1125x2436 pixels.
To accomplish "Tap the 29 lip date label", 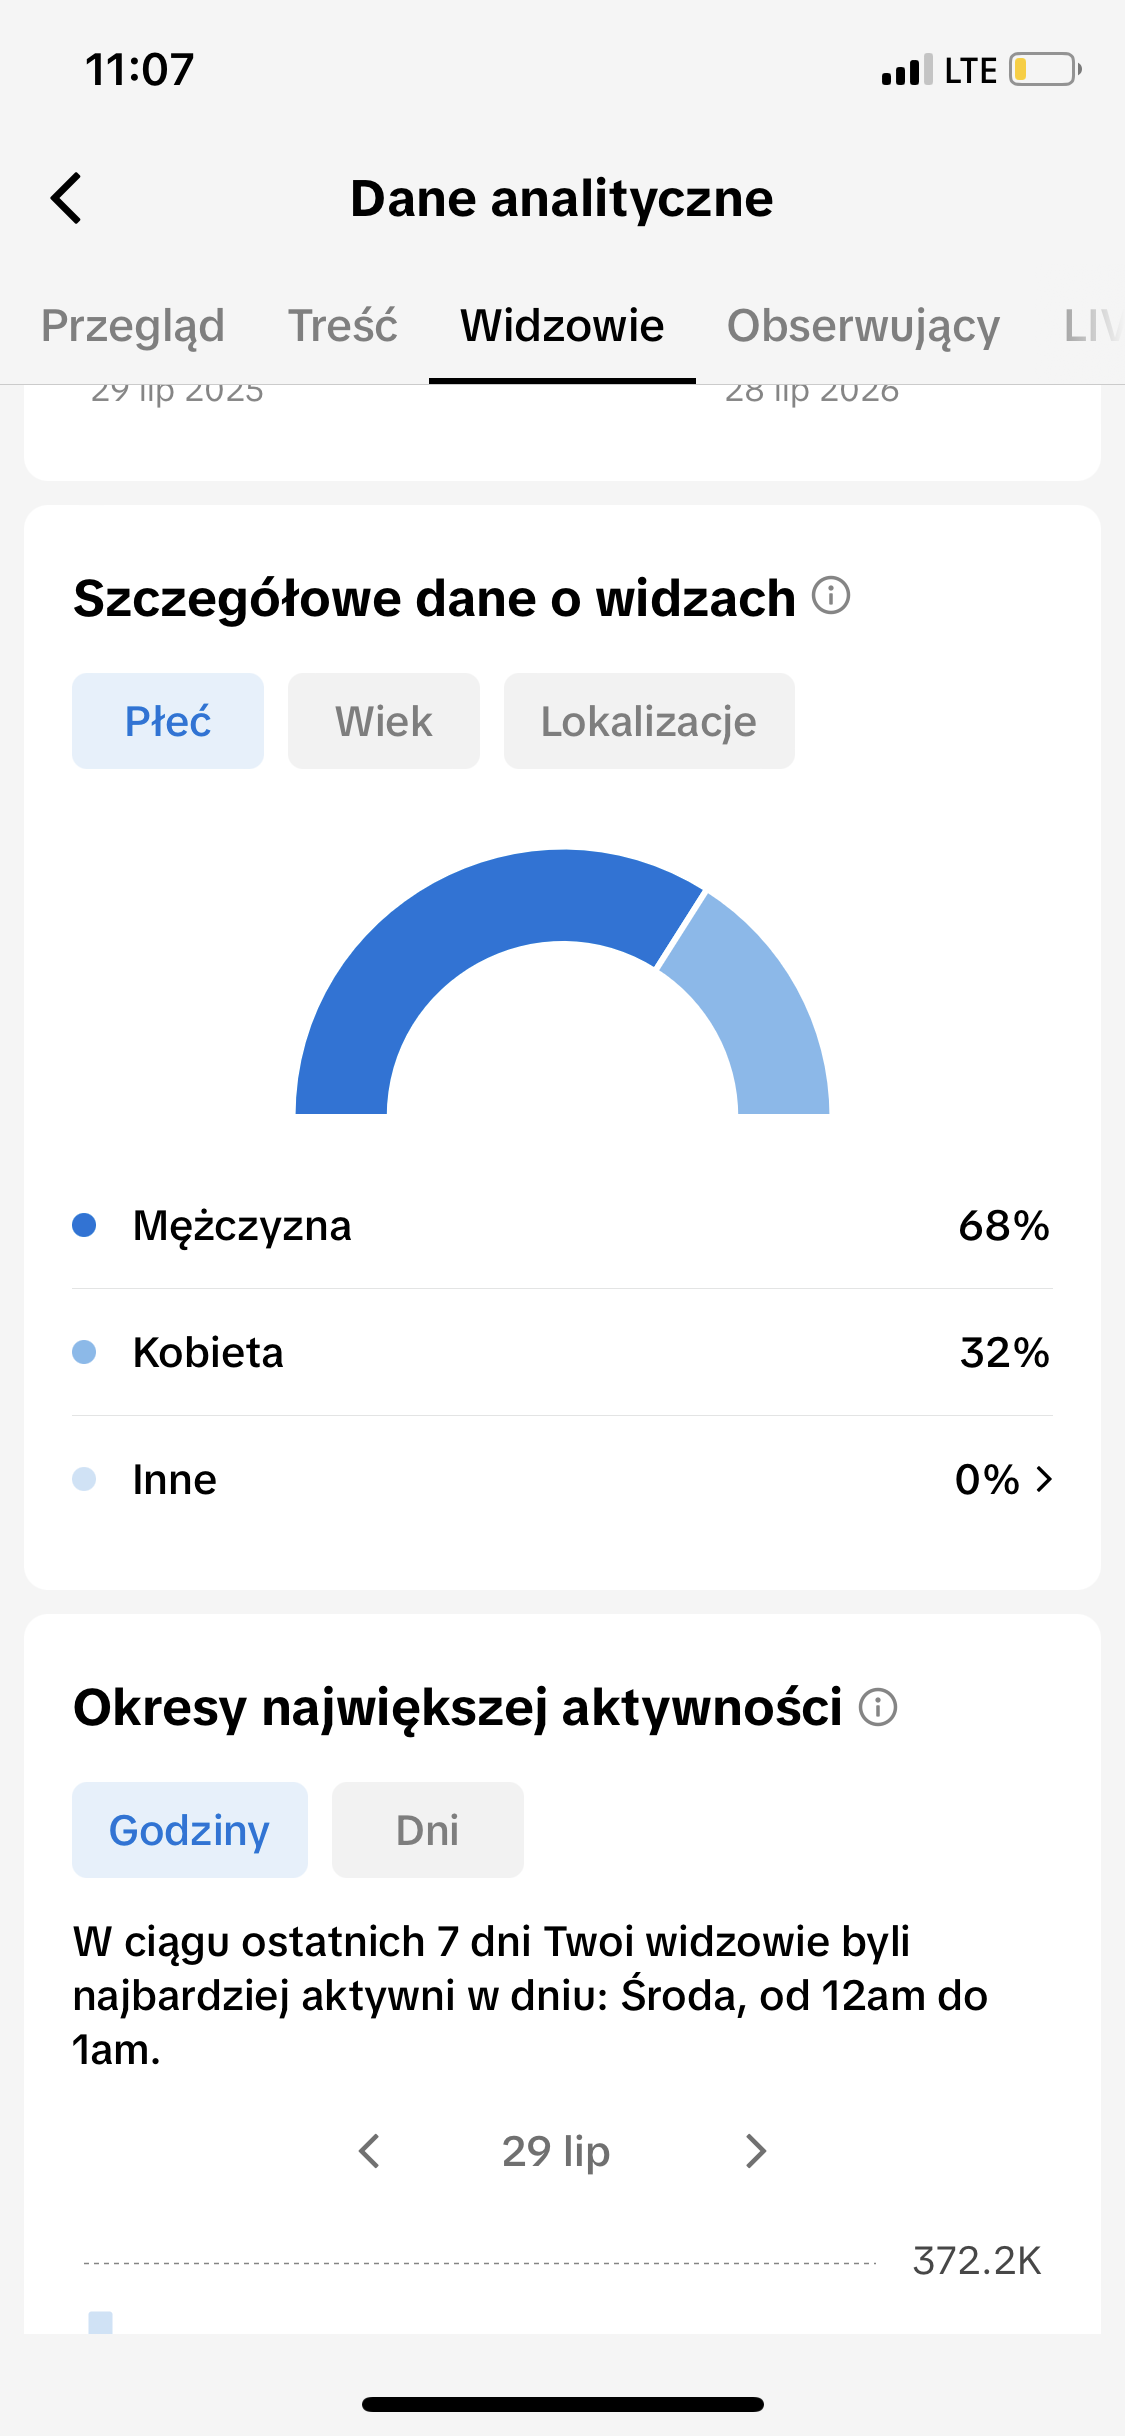I will tap(556, 2151).
